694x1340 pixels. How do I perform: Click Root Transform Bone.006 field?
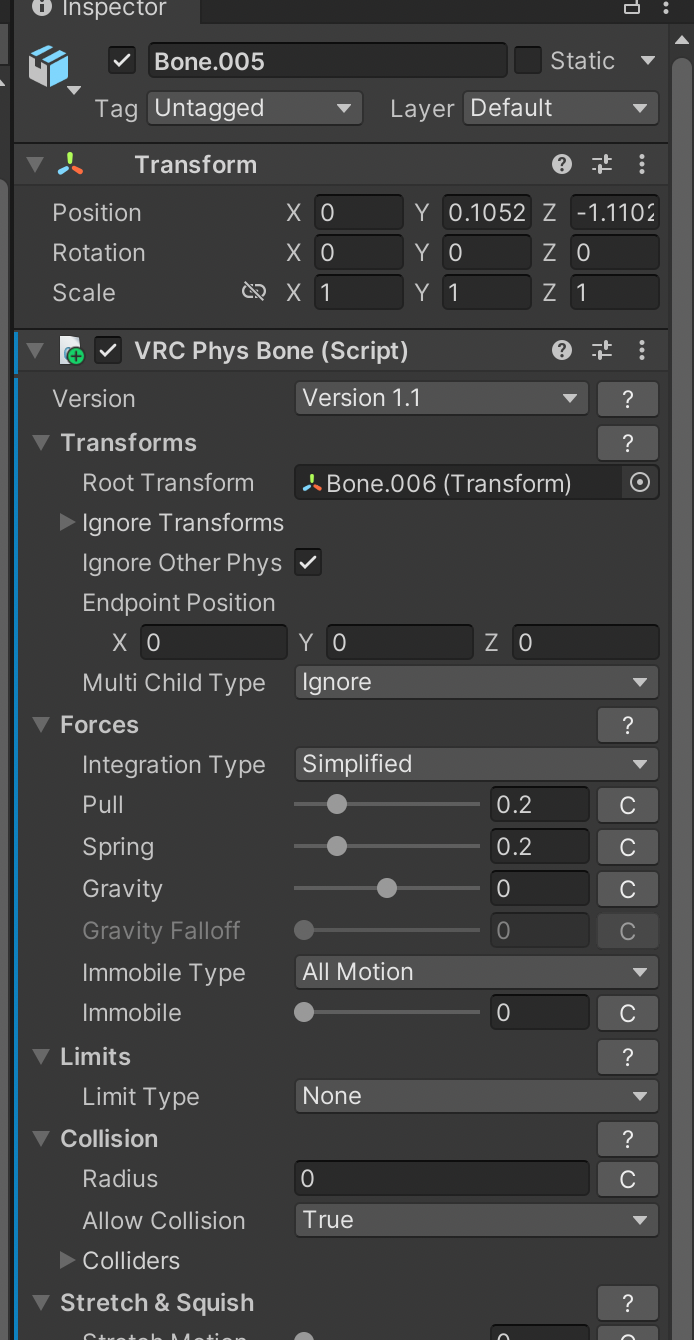pos(459,483)
